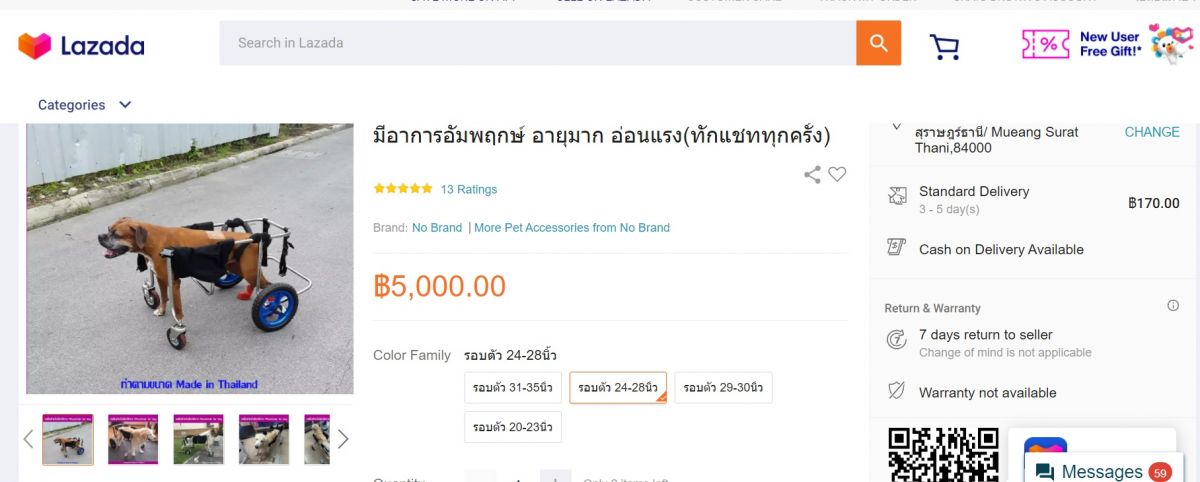Share this product via share icon
This screenshot has height=482, width=1200.
click(812, 174)
